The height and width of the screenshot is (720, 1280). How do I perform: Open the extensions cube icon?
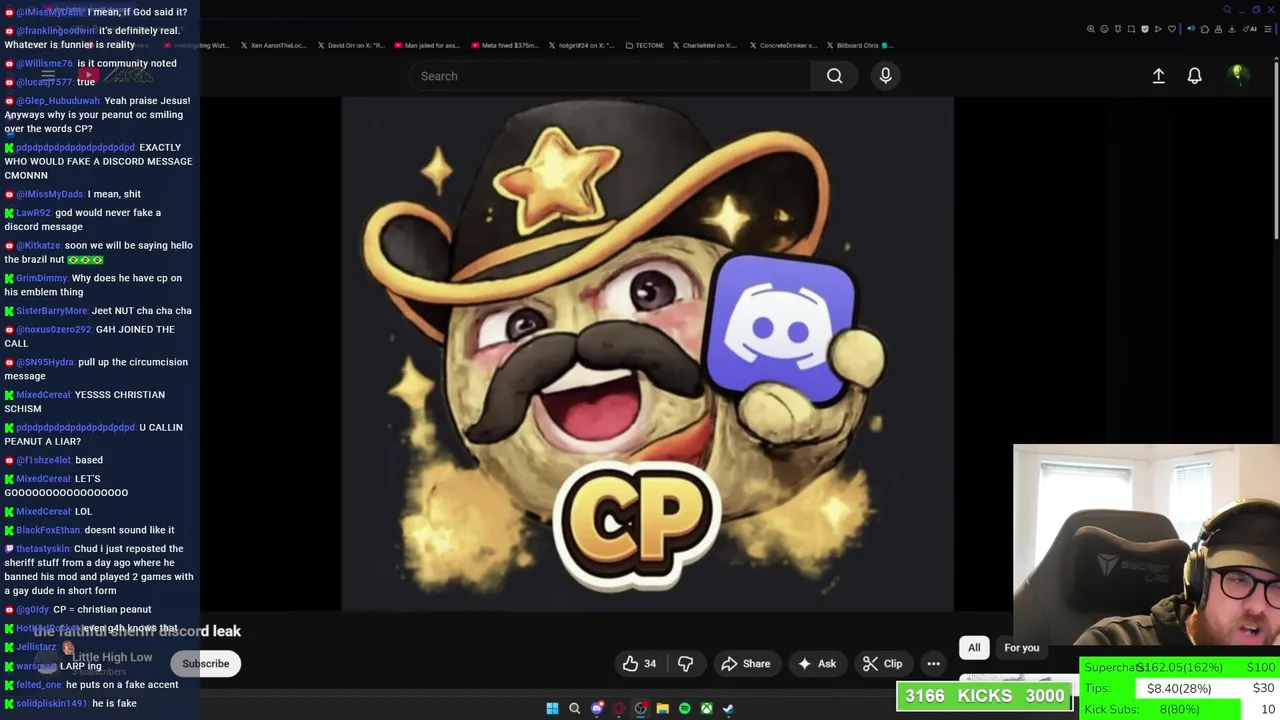click(x=1205, y=29)
